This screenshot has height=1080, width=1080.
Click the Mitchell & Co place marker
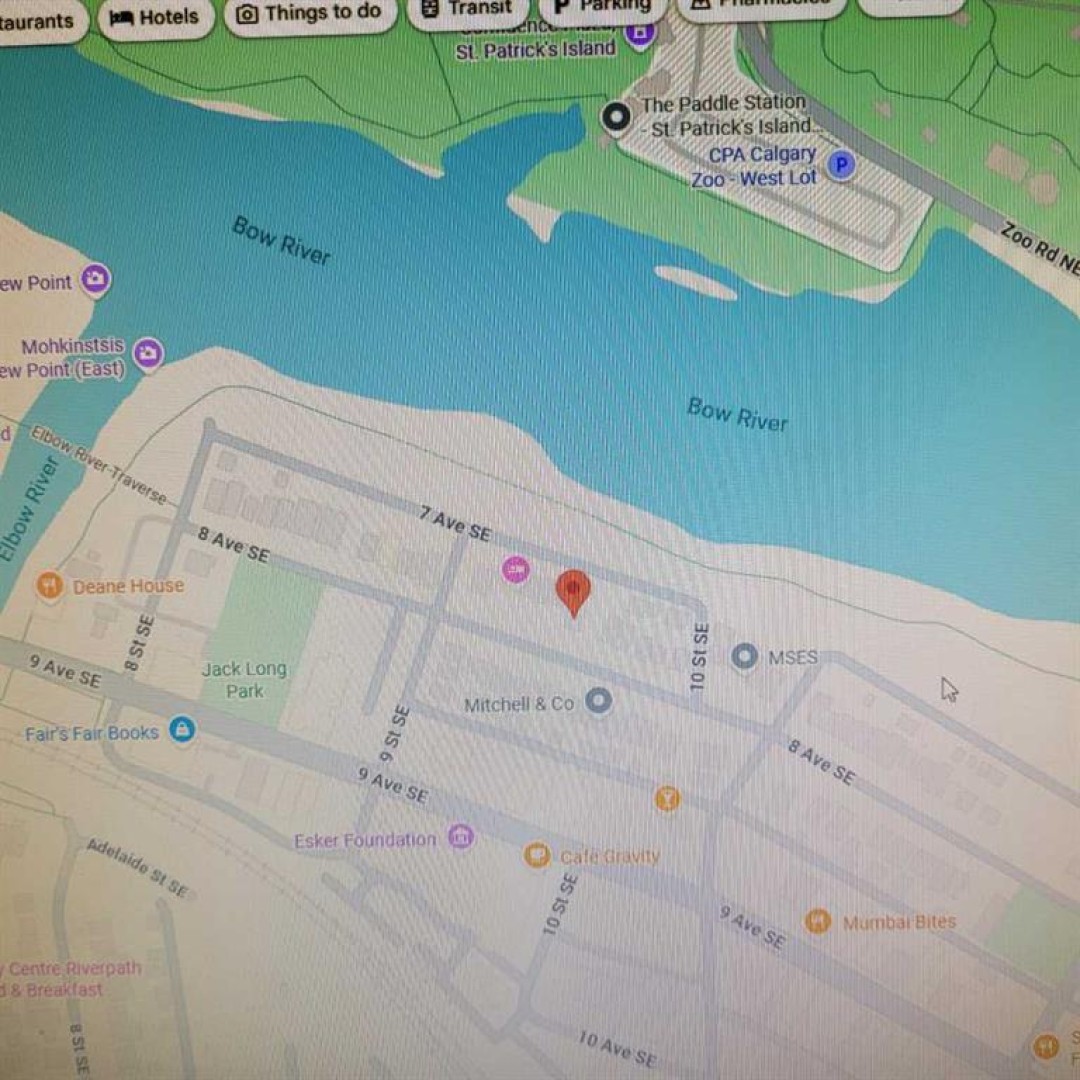[598, 701]
